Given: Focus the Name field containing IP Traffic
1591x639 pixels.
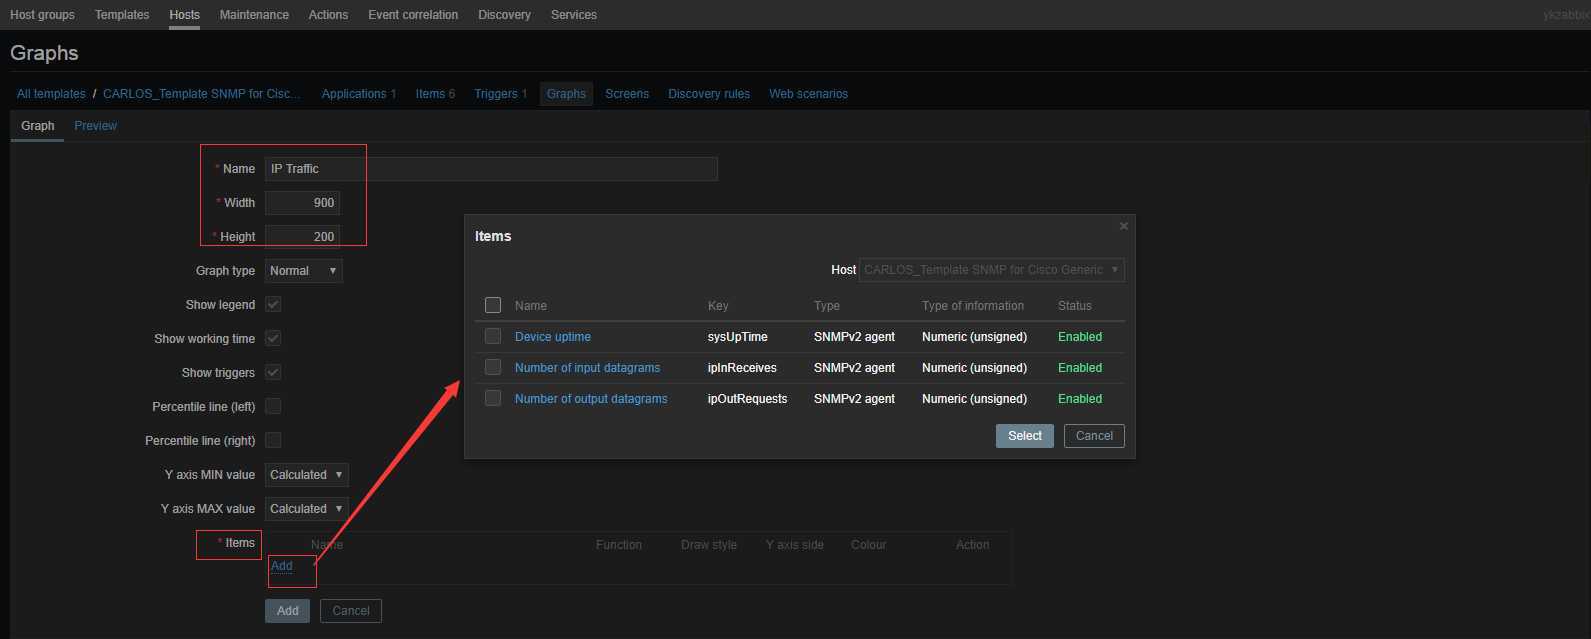Looking at the screenshot, I should tap(491, 168).
